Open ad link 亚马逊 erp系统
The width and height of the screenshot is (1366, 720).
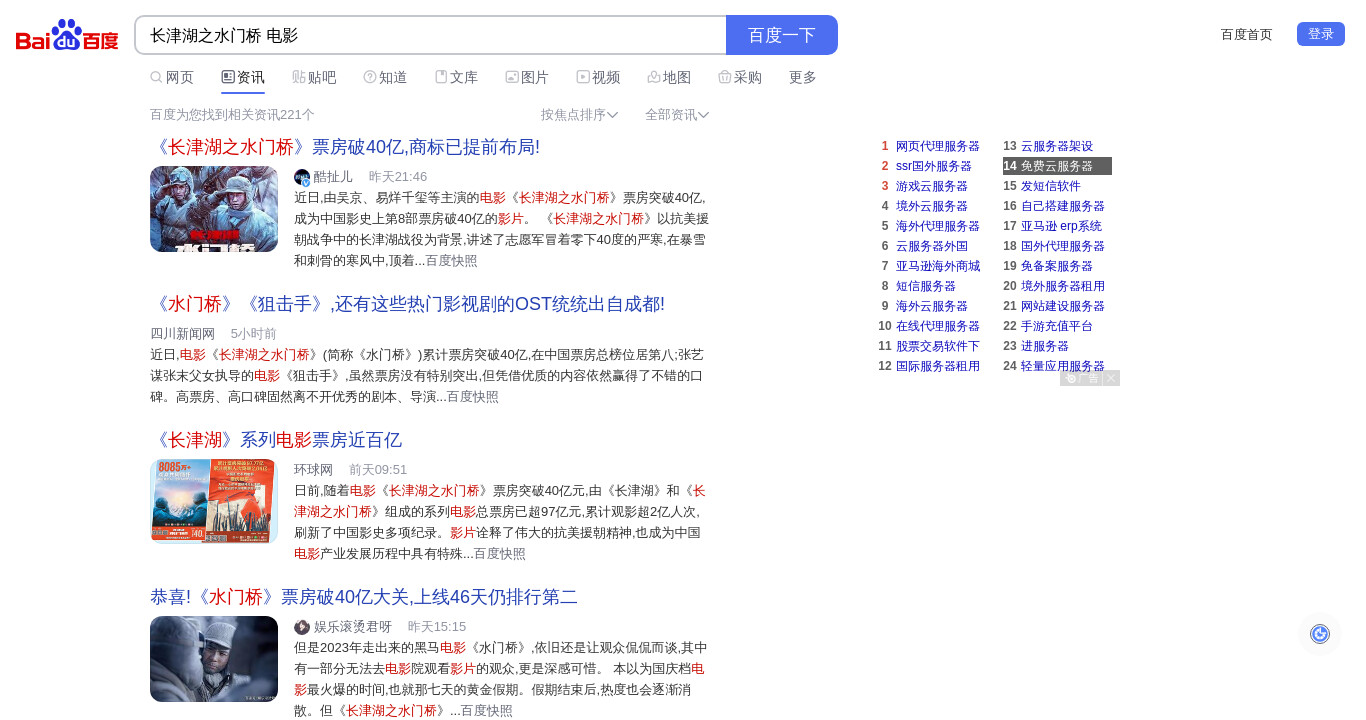pyautogui.click(x=1061, y=226)
